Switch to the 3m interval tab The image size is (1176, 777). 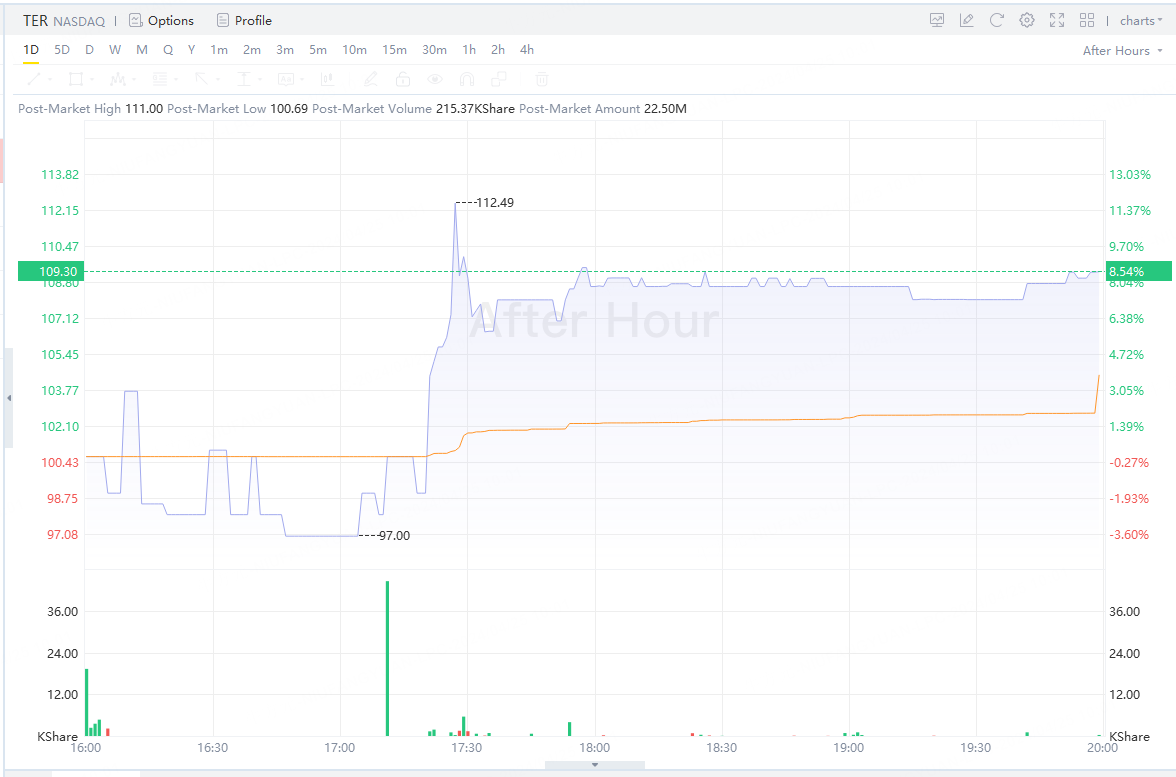[x=285, y=50]
